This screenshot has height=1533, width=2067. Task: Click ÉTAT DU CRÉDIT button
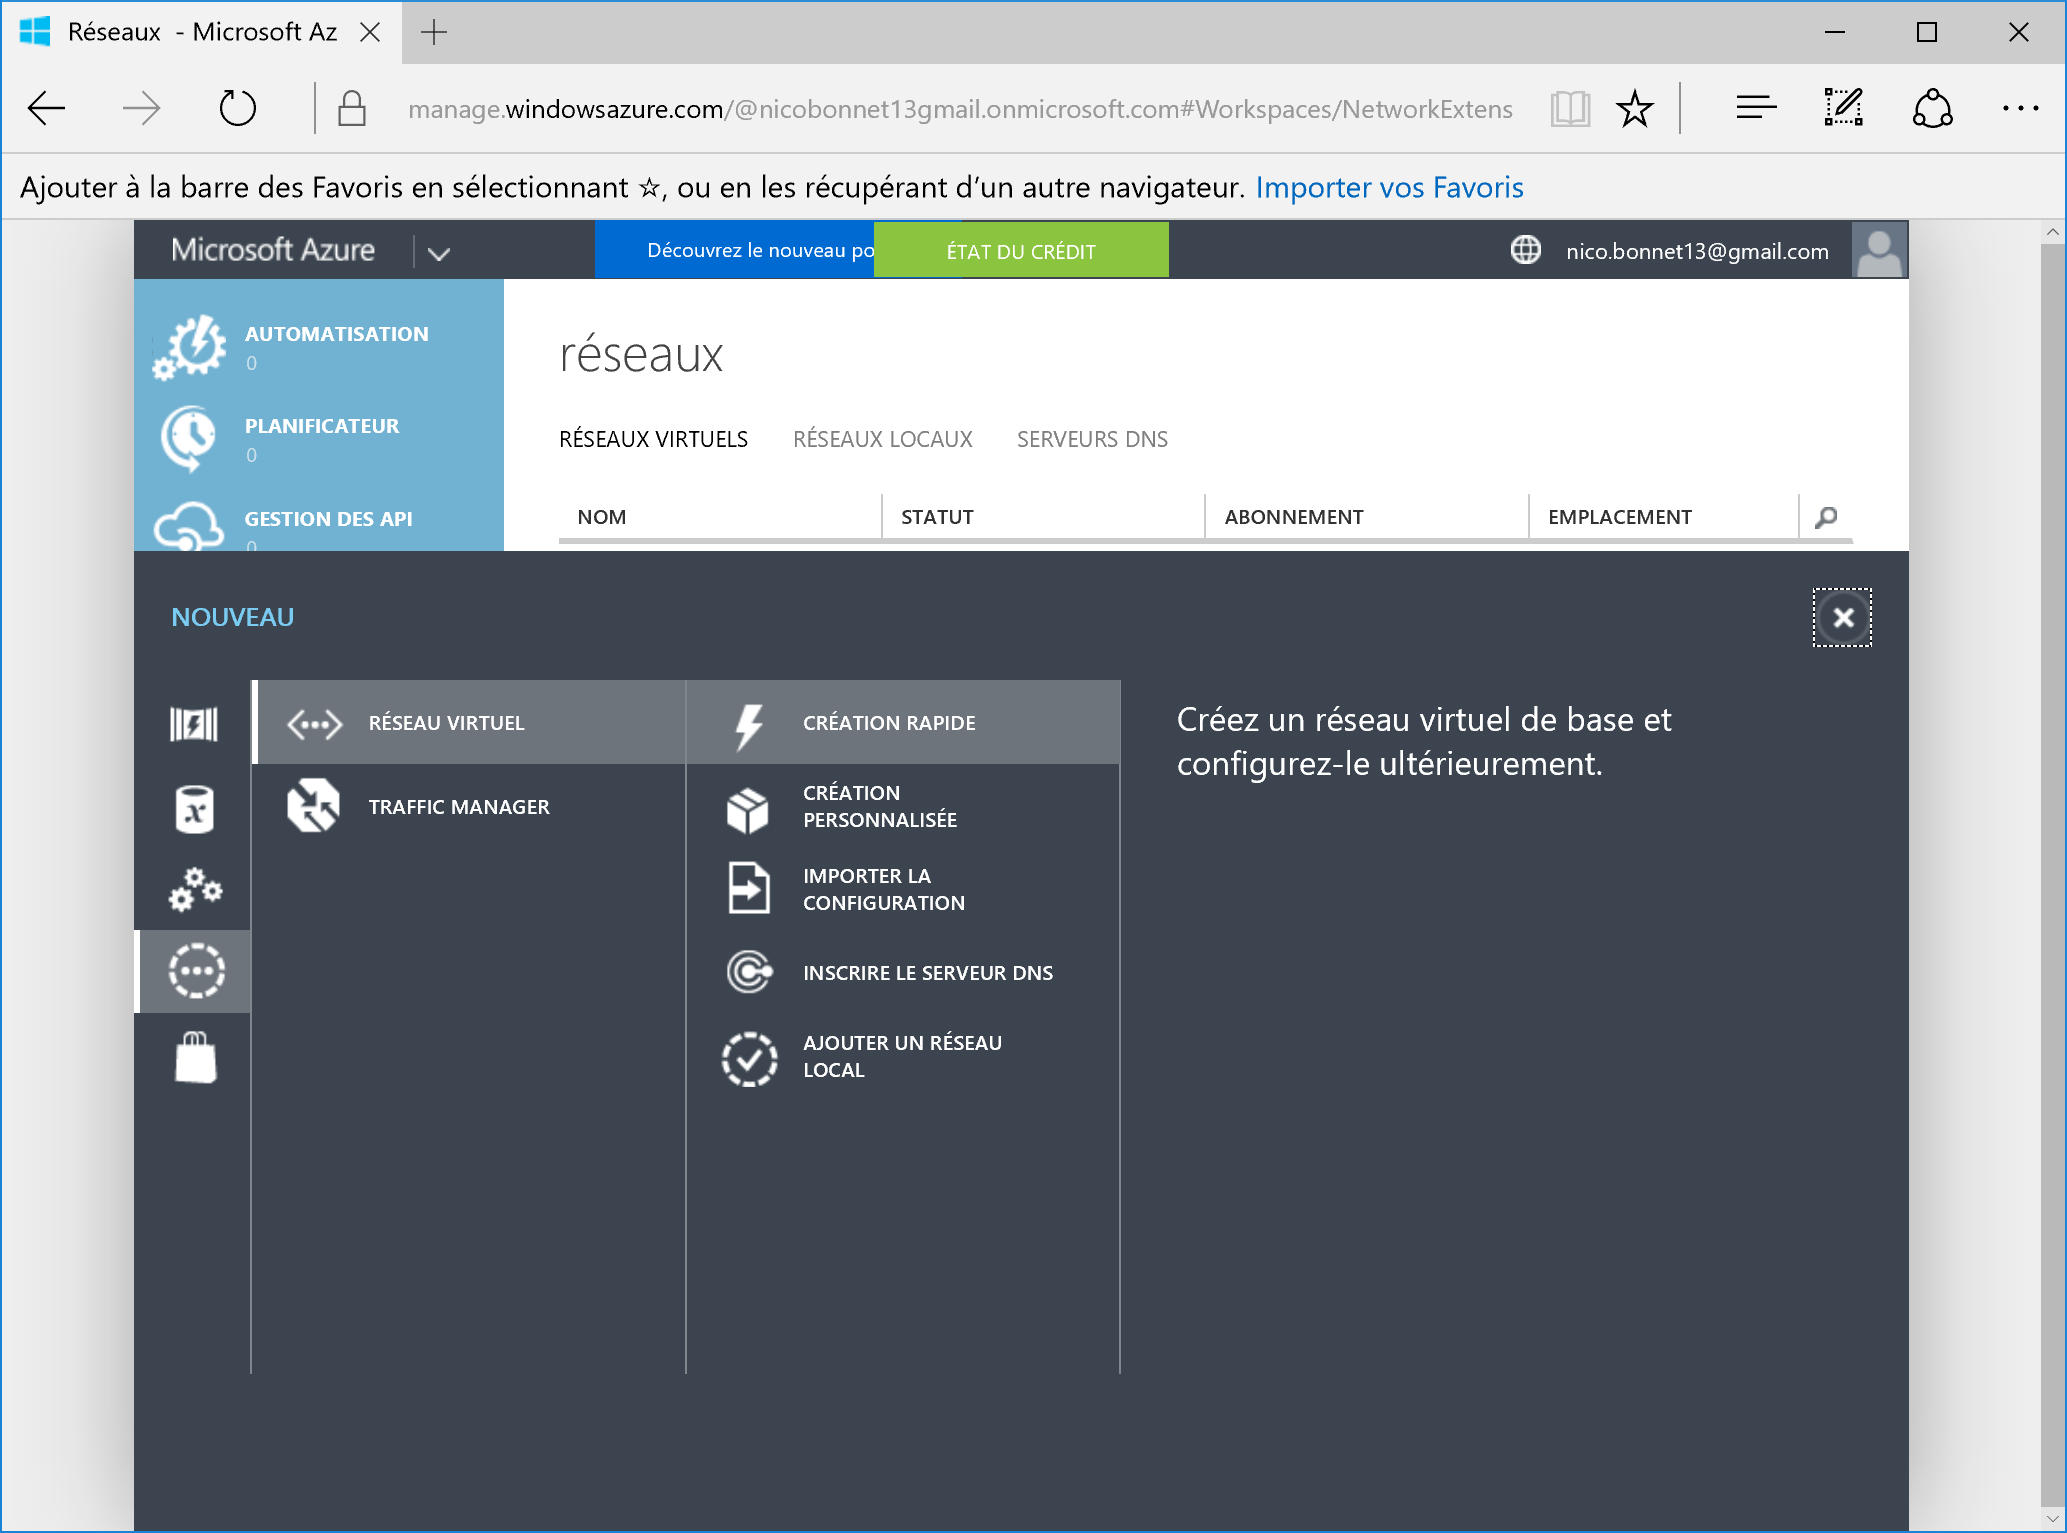1020,251
